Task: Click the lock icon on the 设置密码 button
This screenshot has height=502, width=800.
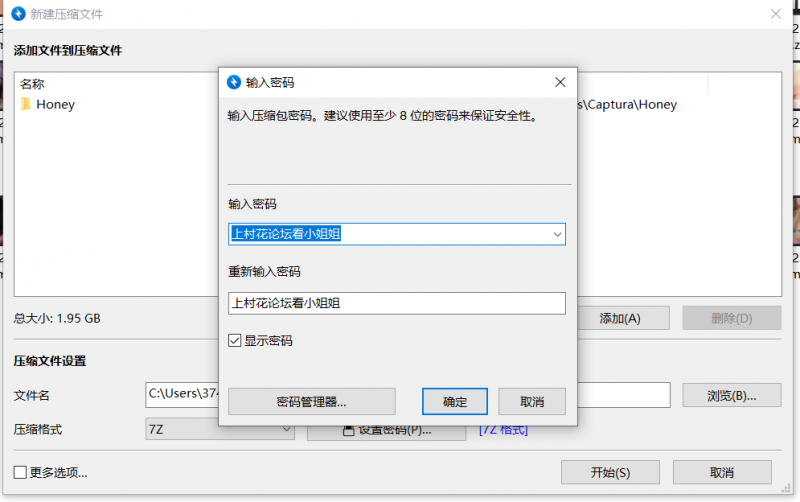Action: point(348,430)
